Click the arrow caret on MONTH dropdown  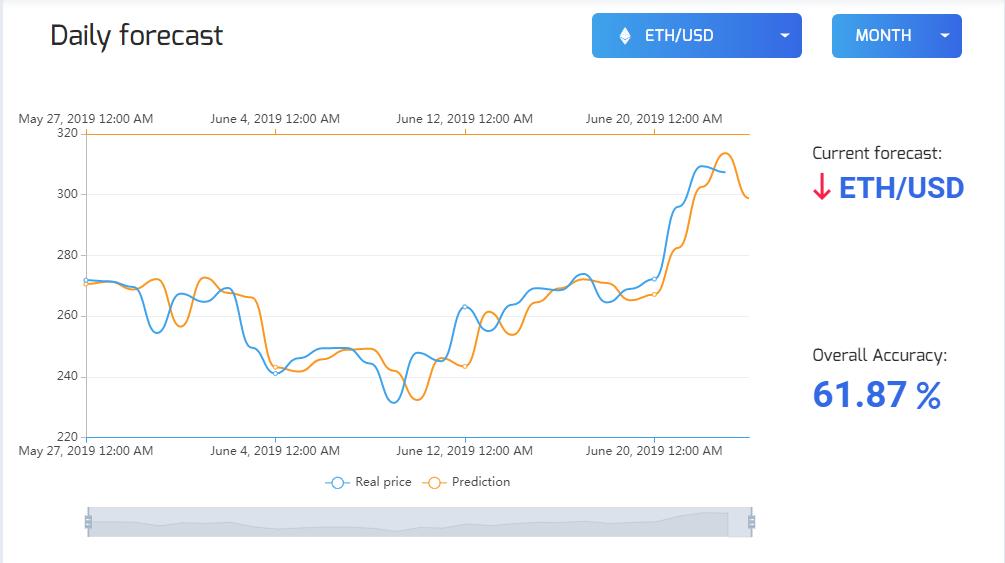[x=945, y=36]
